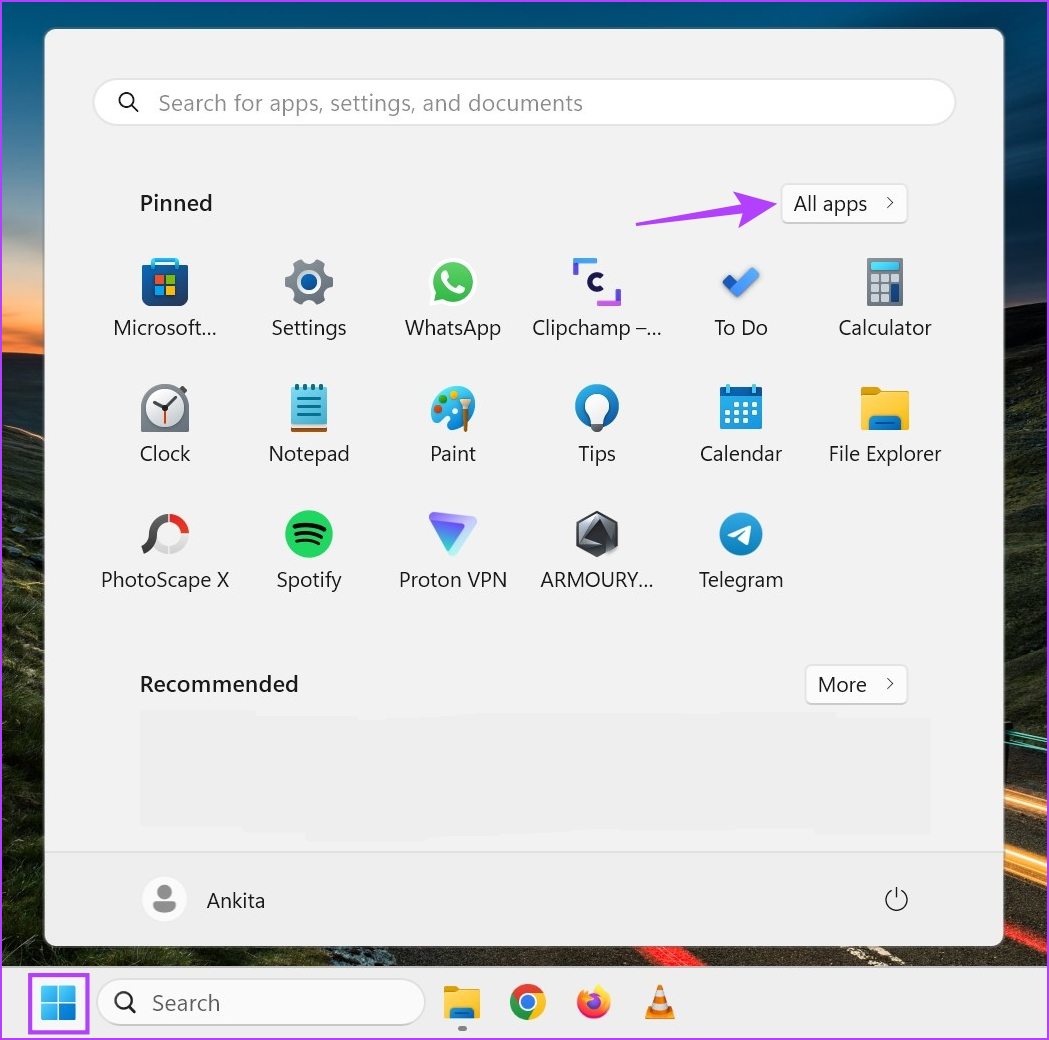This screenshot has height=1040, width=1049.
Task: Open File Explorer from the taskbar
Action: [462, 1003]
